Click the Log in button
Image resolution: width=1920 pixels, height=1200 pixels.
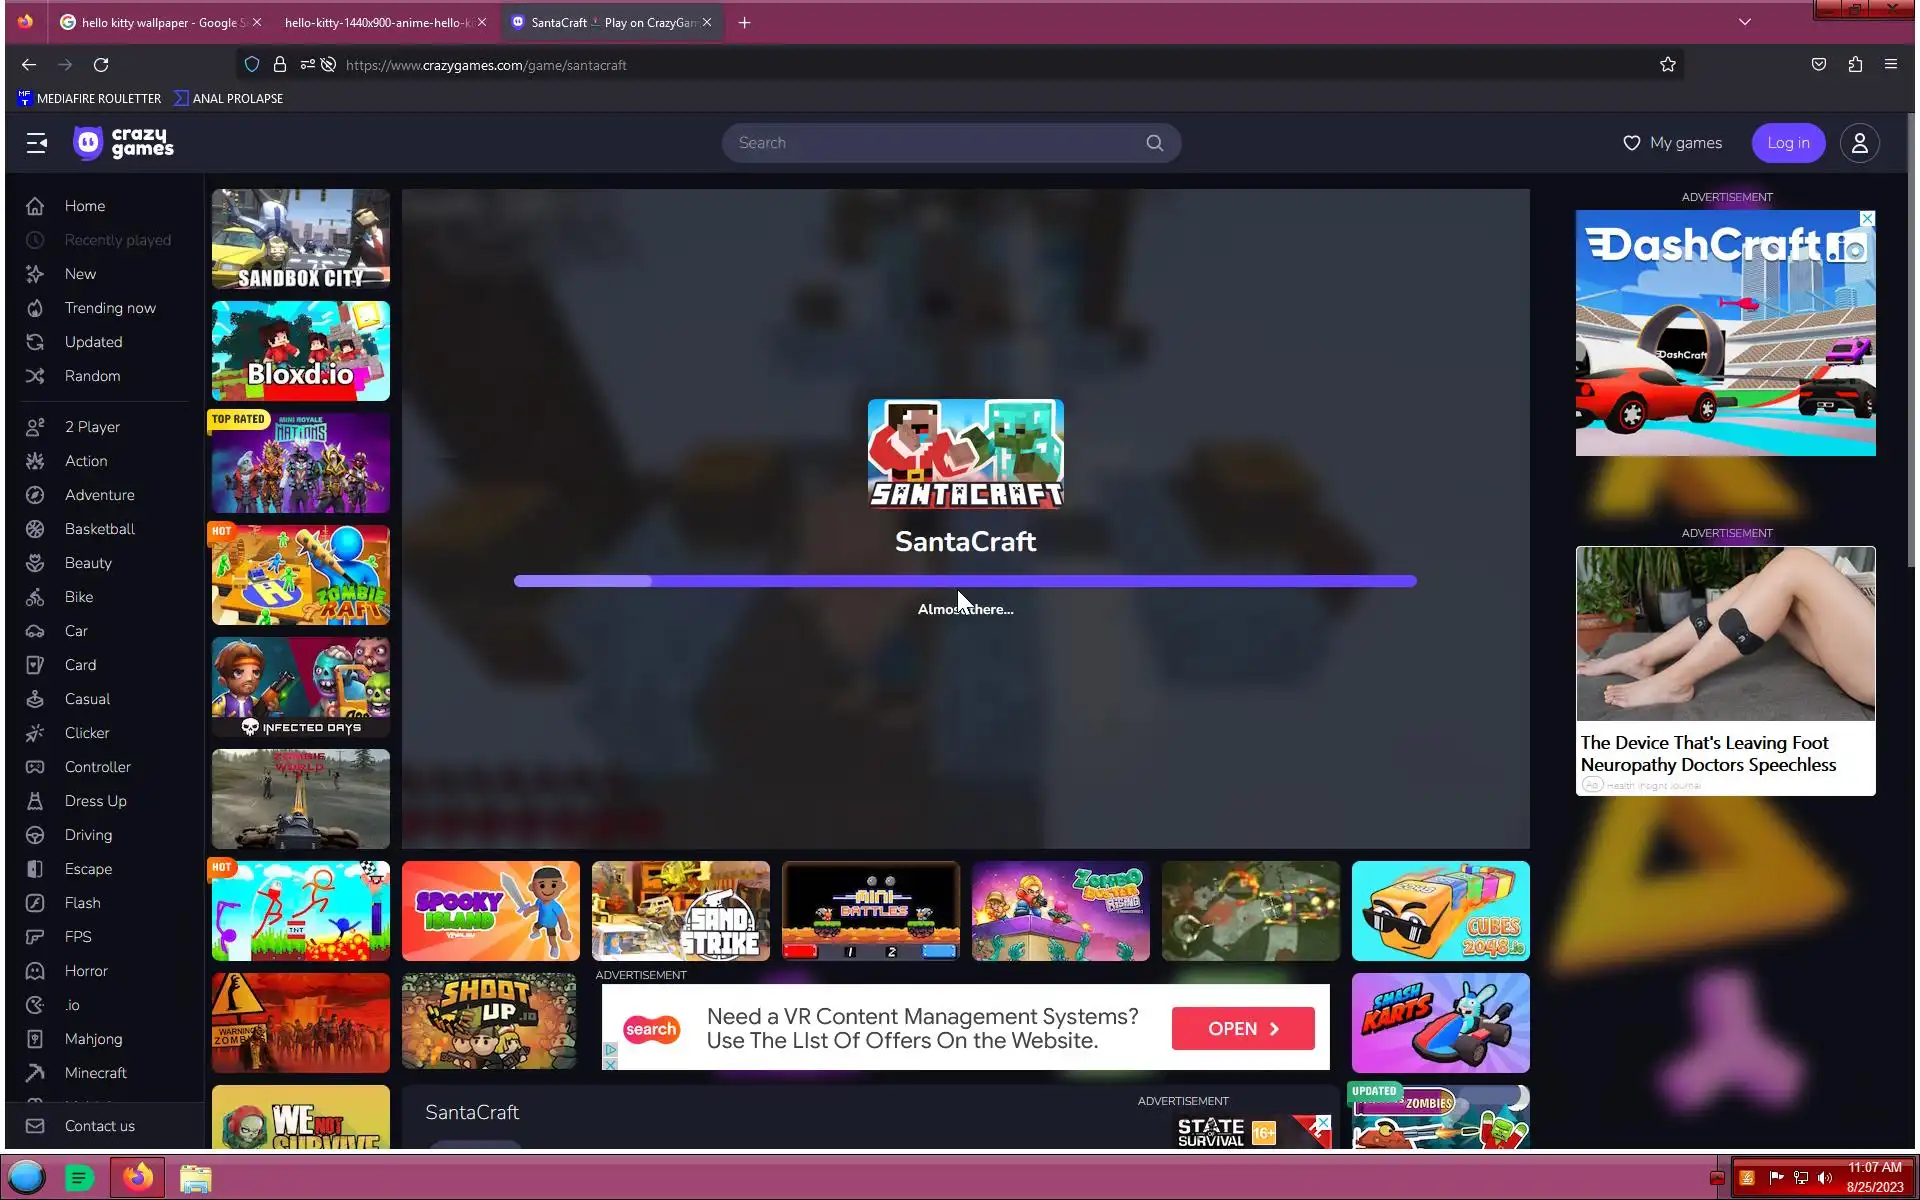(1787, 143)
